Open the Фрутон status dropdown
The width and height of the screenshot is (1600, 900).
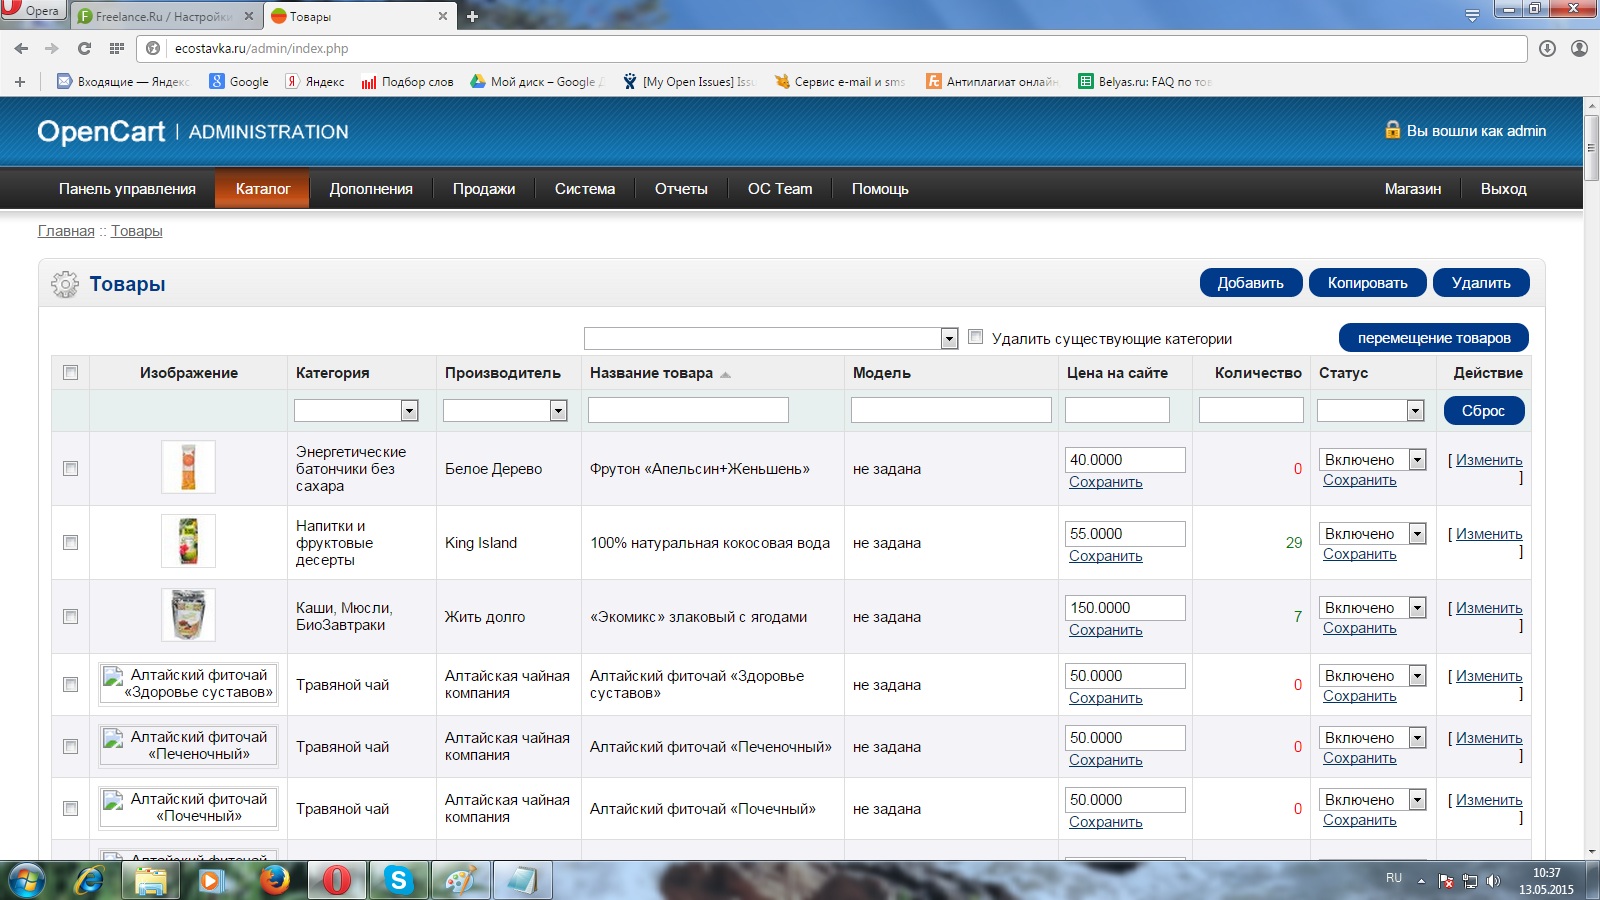tap(1372, 459)
